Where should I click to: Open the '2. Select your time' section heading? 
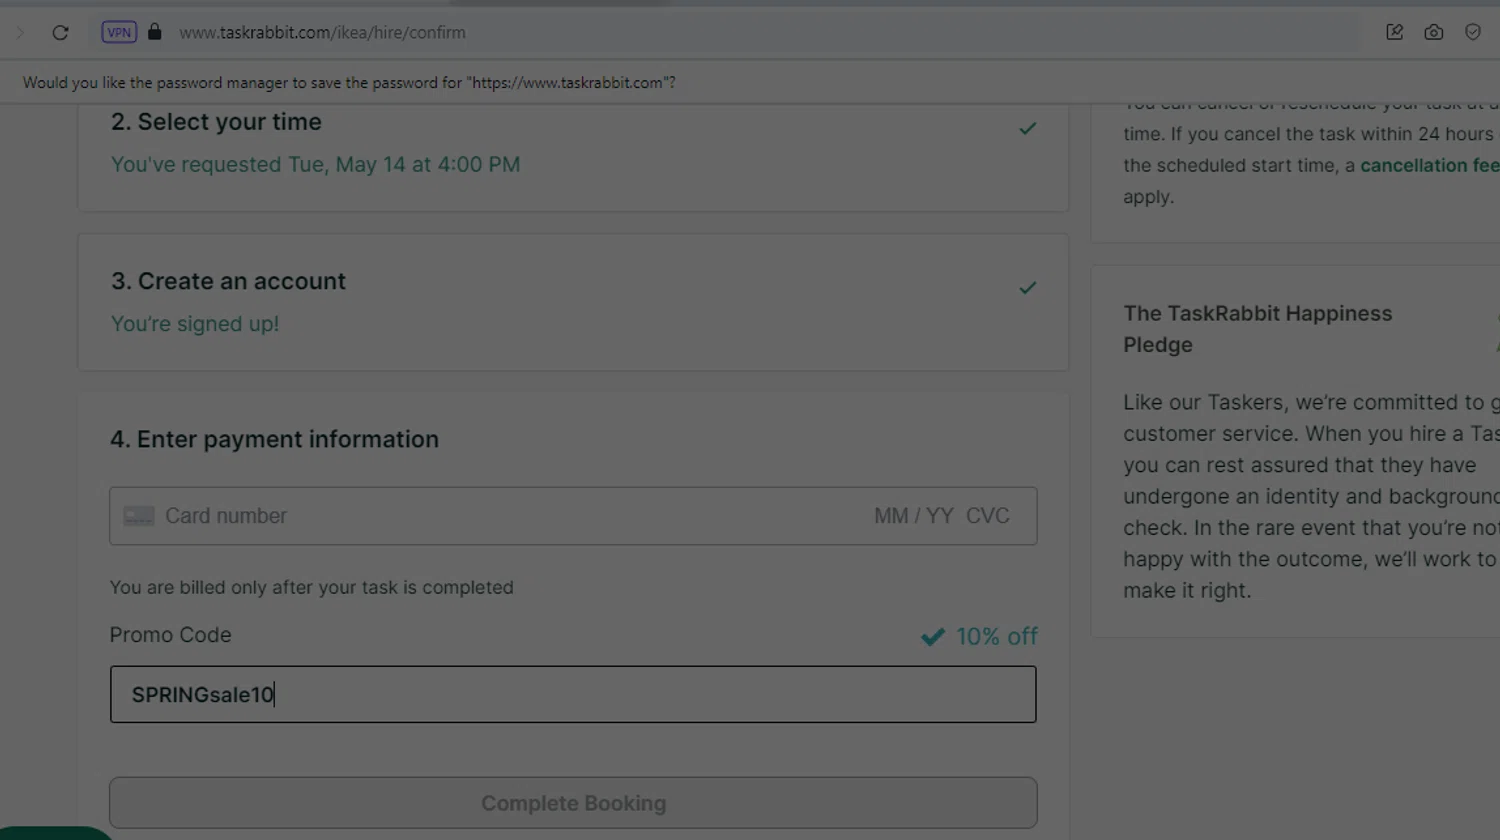coord(216,122)
